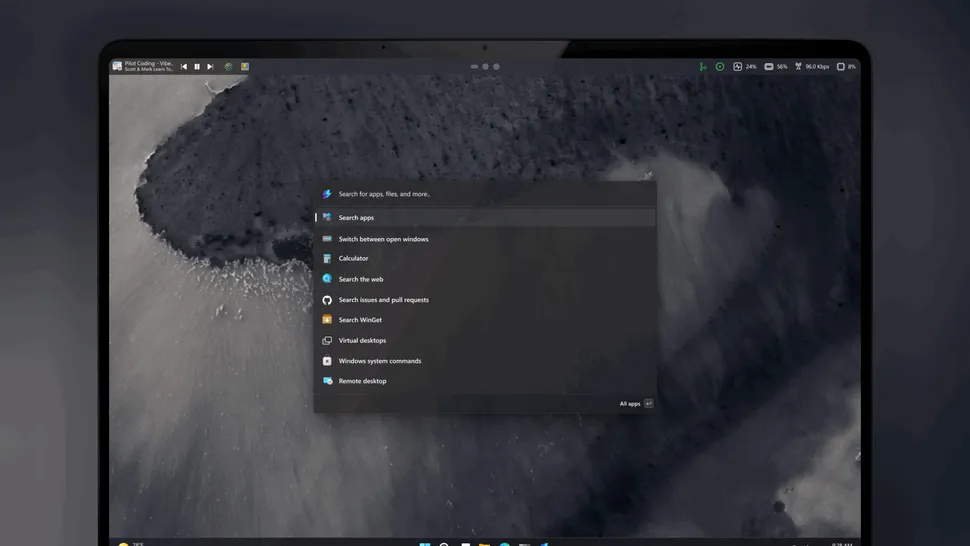Click the green git branch icon in the top bar
This screenshot has height=546, width=970.
click(703, 66)
